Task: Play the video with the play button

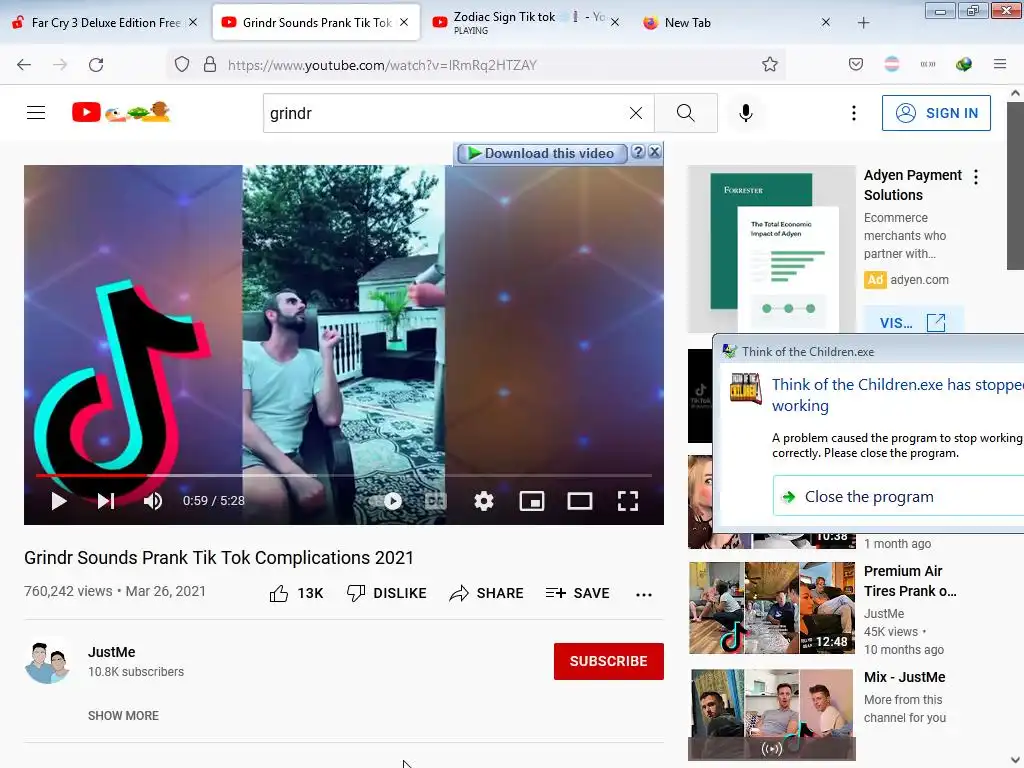Action: tap(59, 501)
